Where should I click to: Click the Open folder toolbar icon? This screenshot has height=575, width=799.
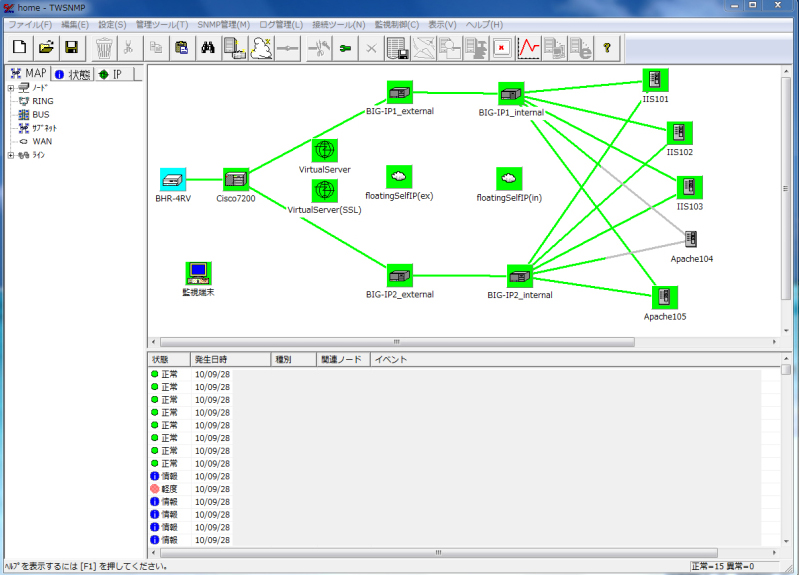tap(46, 47)
